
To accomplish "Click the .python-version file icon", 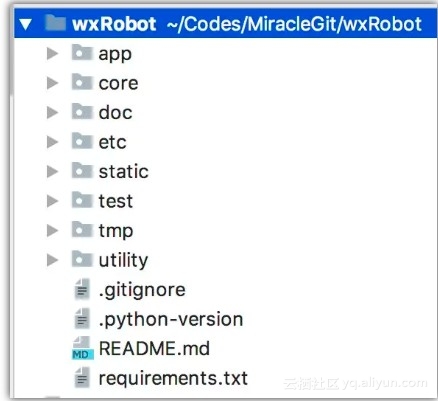I will [x=82, y=319].
